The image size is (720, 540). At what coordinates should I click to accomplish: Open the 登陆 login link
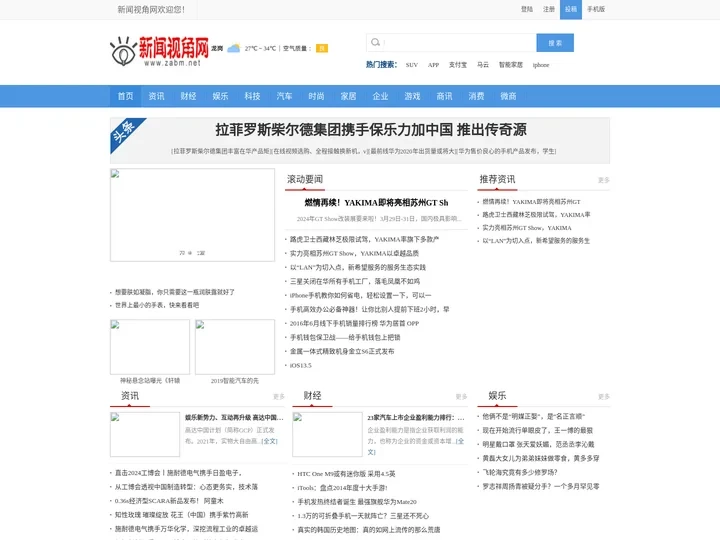(x=527, y=9)
